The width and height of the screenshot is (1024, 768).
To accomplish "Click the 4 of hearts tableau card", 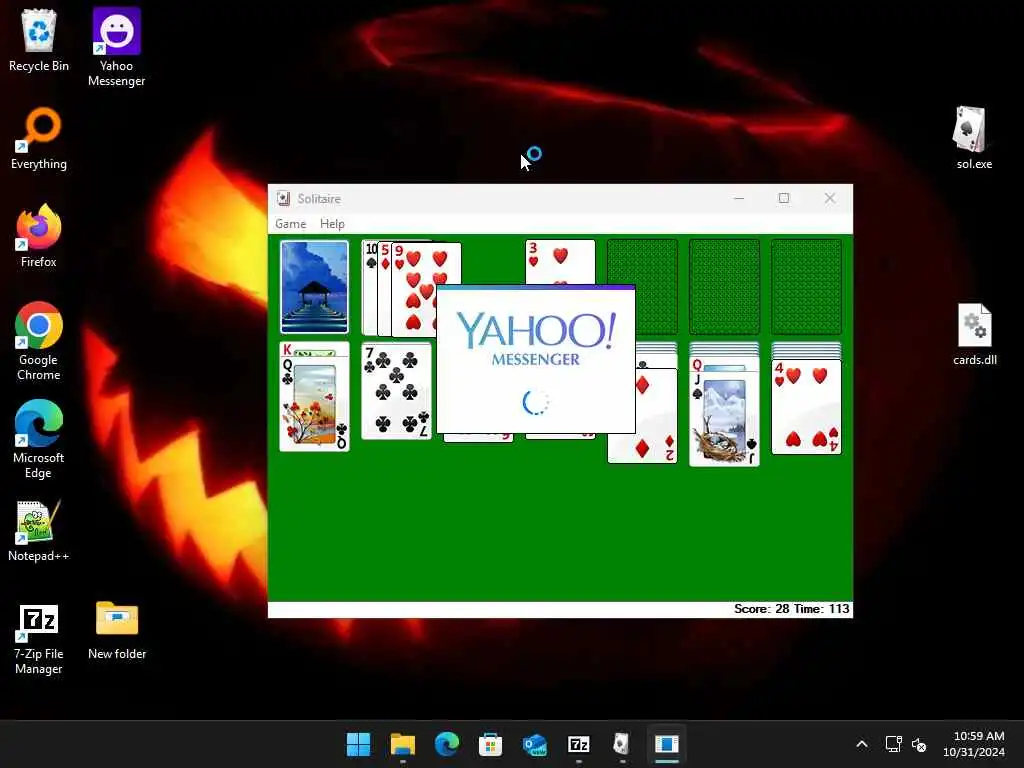I will pos(807,407).
